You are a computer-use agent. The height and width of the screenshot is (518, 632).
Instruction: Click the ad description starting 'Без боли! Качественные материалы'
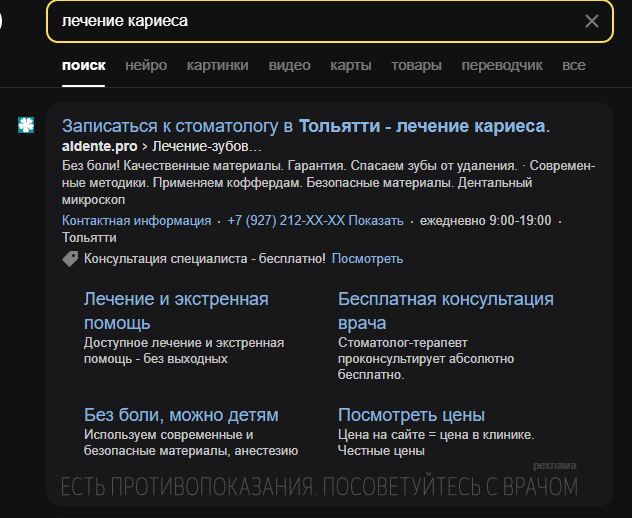click(328, 183)
